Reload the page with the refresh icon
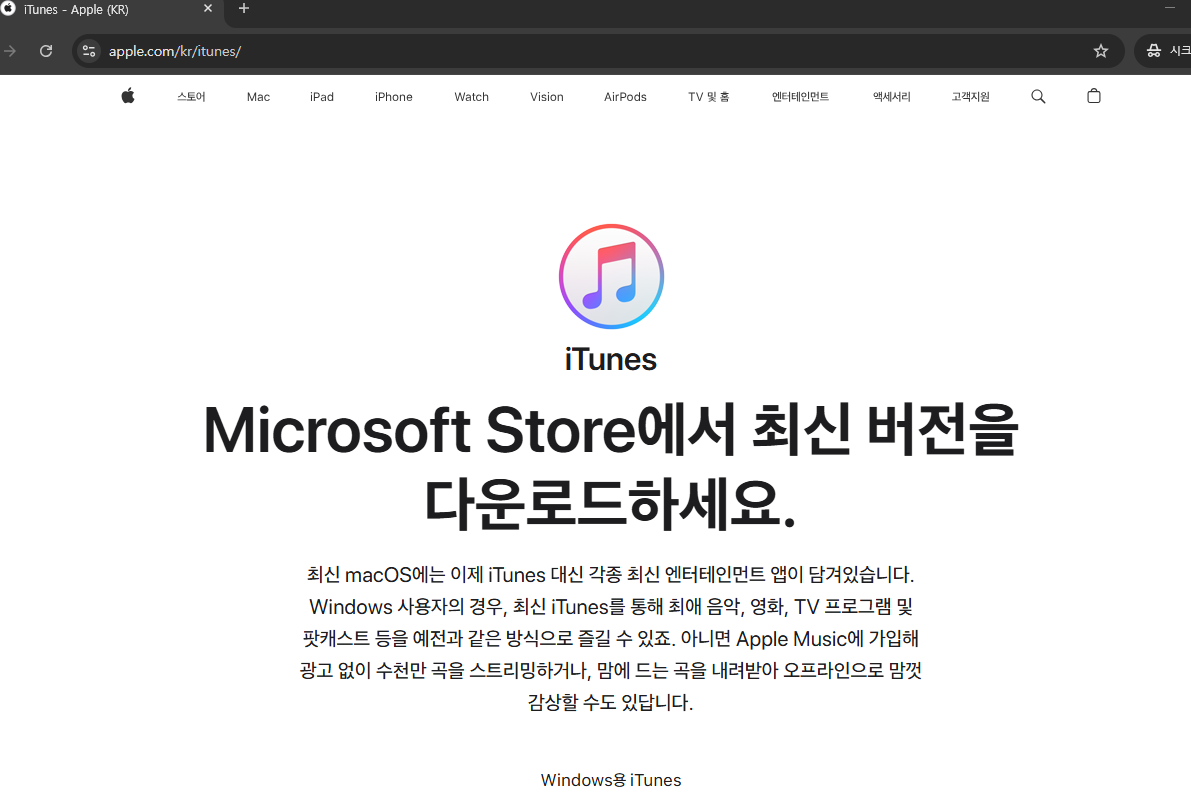 (46, 51)
